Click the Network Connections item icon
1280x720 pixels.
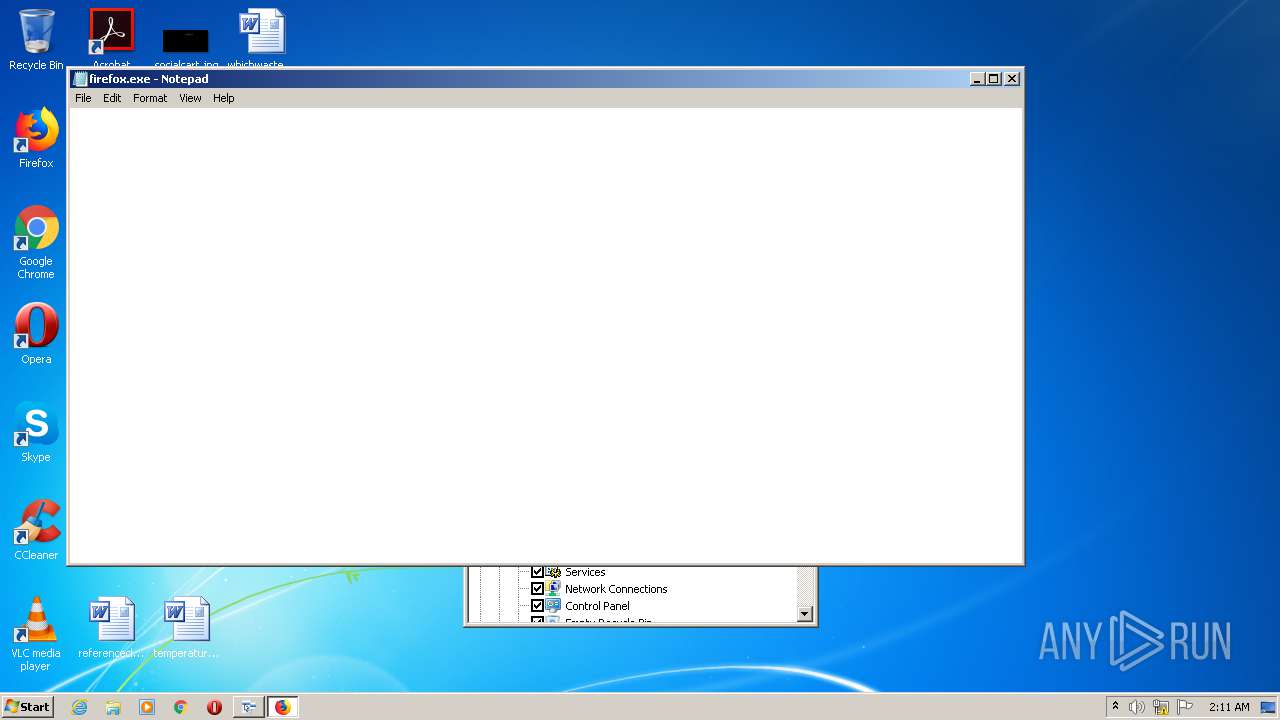point(553,589)
